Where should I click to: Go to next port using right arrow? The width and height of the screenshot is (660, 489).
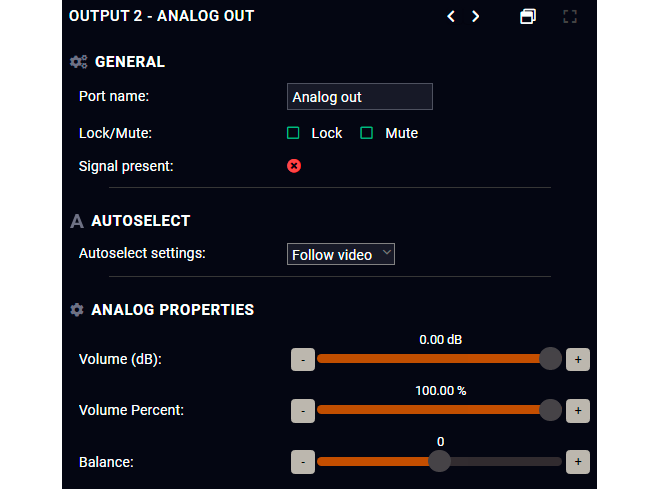pos(476,16)
